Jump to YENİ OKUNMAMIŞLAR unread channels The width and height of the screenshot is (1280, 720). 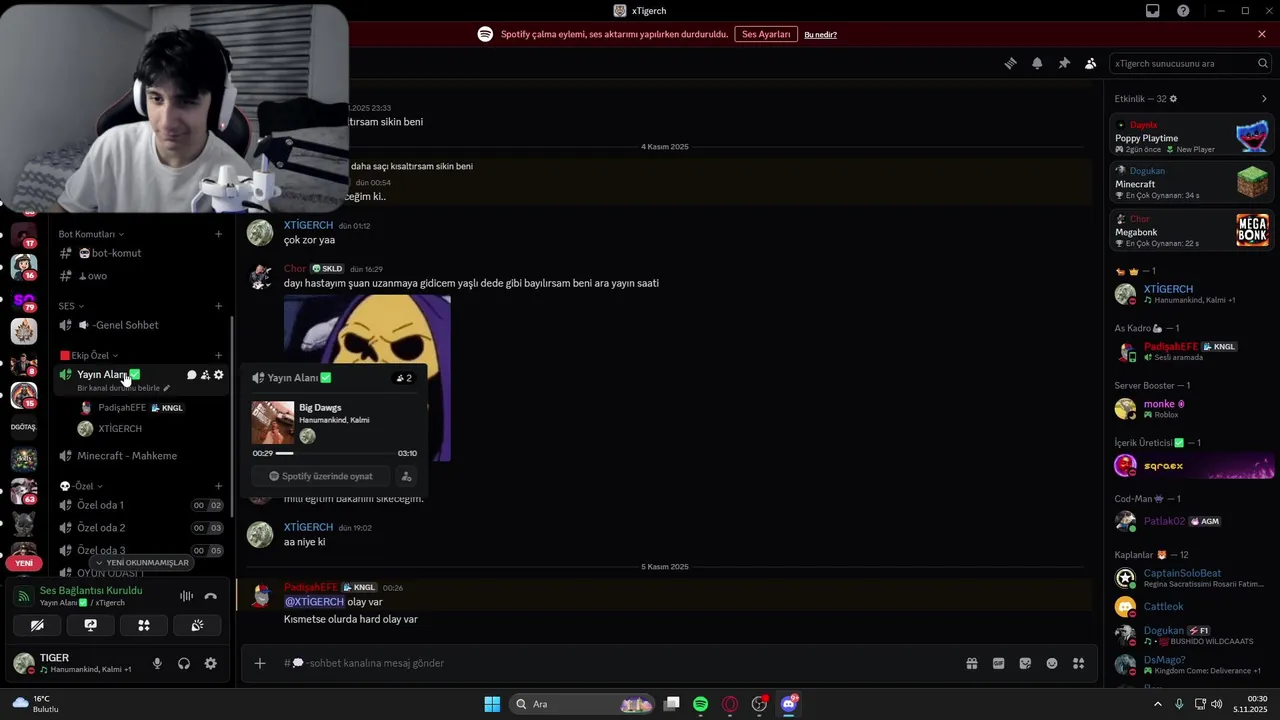pos(142,563)
